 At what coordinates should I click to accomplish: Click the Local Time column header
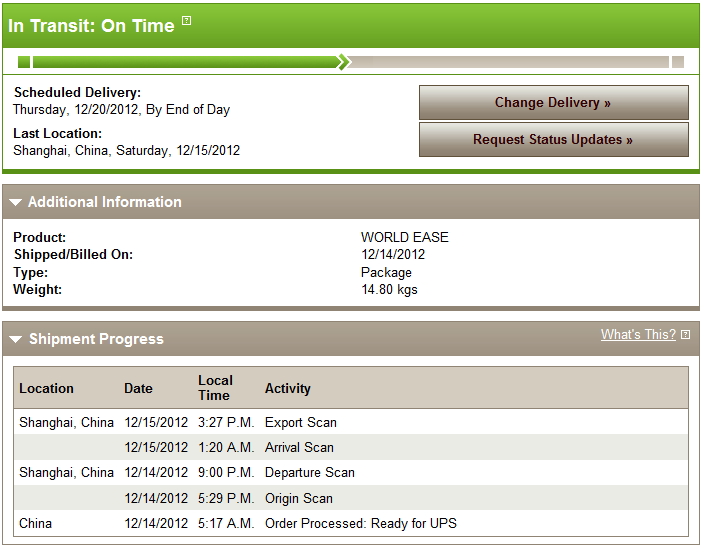tap(215, 388)
